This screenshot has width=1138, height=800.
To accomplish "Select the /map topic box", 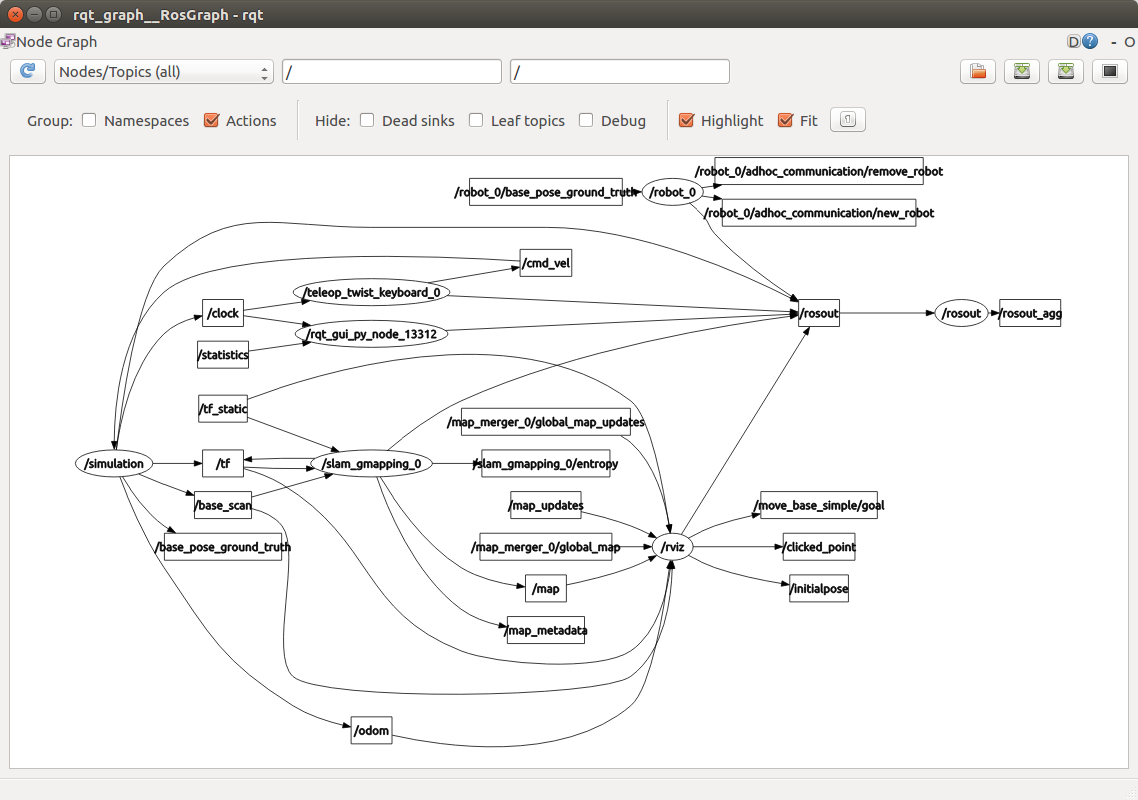I will [x=546, y=589].
